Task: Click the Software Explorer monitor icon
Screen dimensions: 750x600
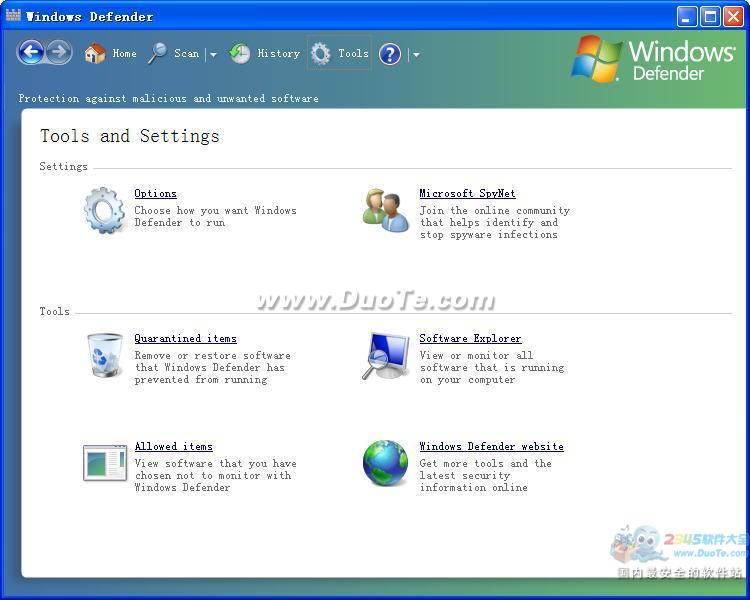Action: point(385,356)
